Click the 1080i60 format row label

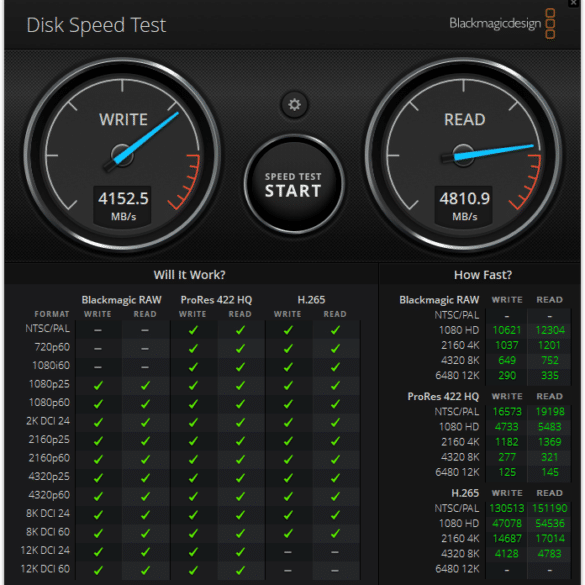coord(51,365)
